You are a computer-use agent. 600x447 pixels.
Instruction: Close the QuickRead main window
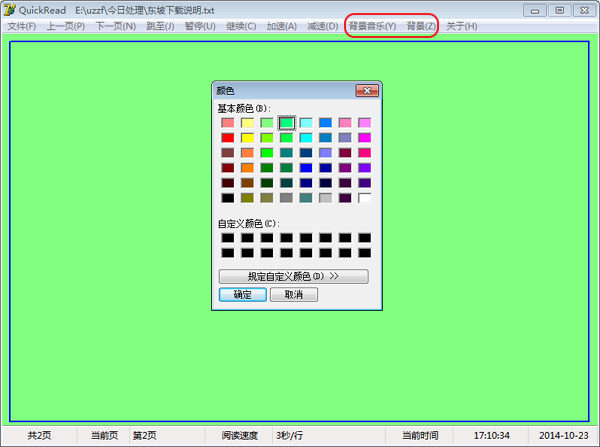coord(584,11)
